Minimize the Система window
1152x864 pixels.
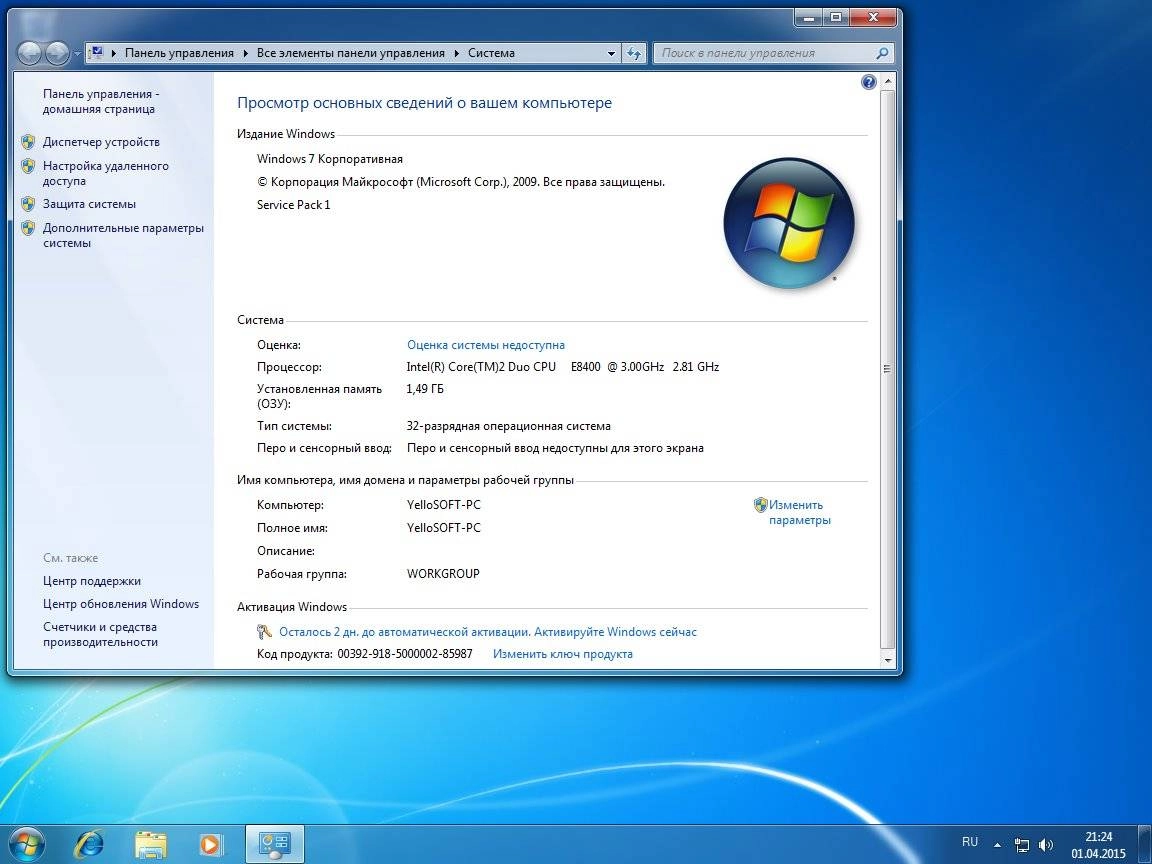[x=808, y=18]
